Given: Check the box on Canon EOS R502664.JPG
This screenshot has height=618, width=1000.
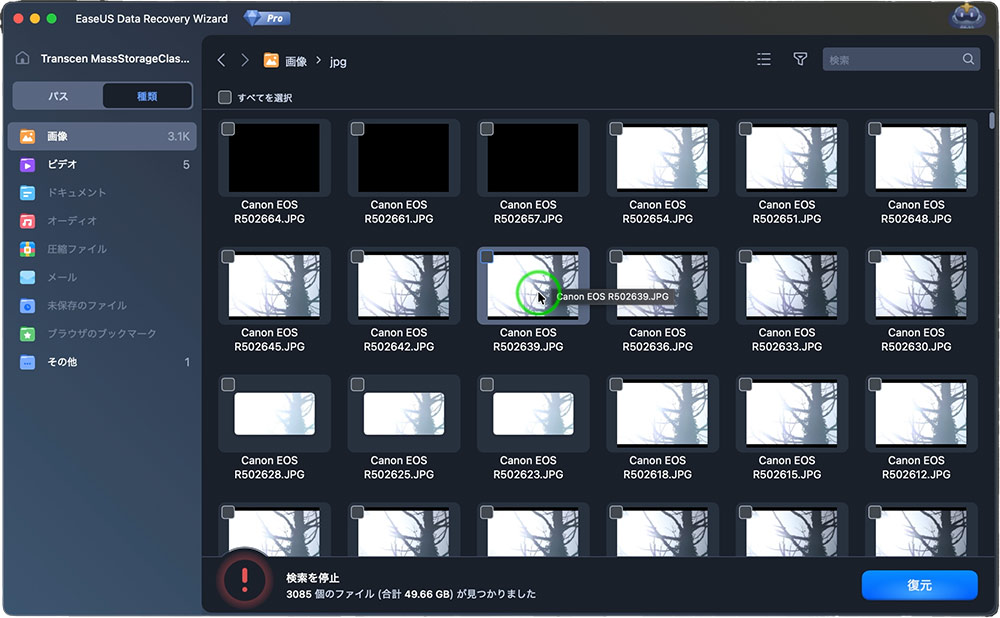Looking at the screenshot, I should [228, 129].
